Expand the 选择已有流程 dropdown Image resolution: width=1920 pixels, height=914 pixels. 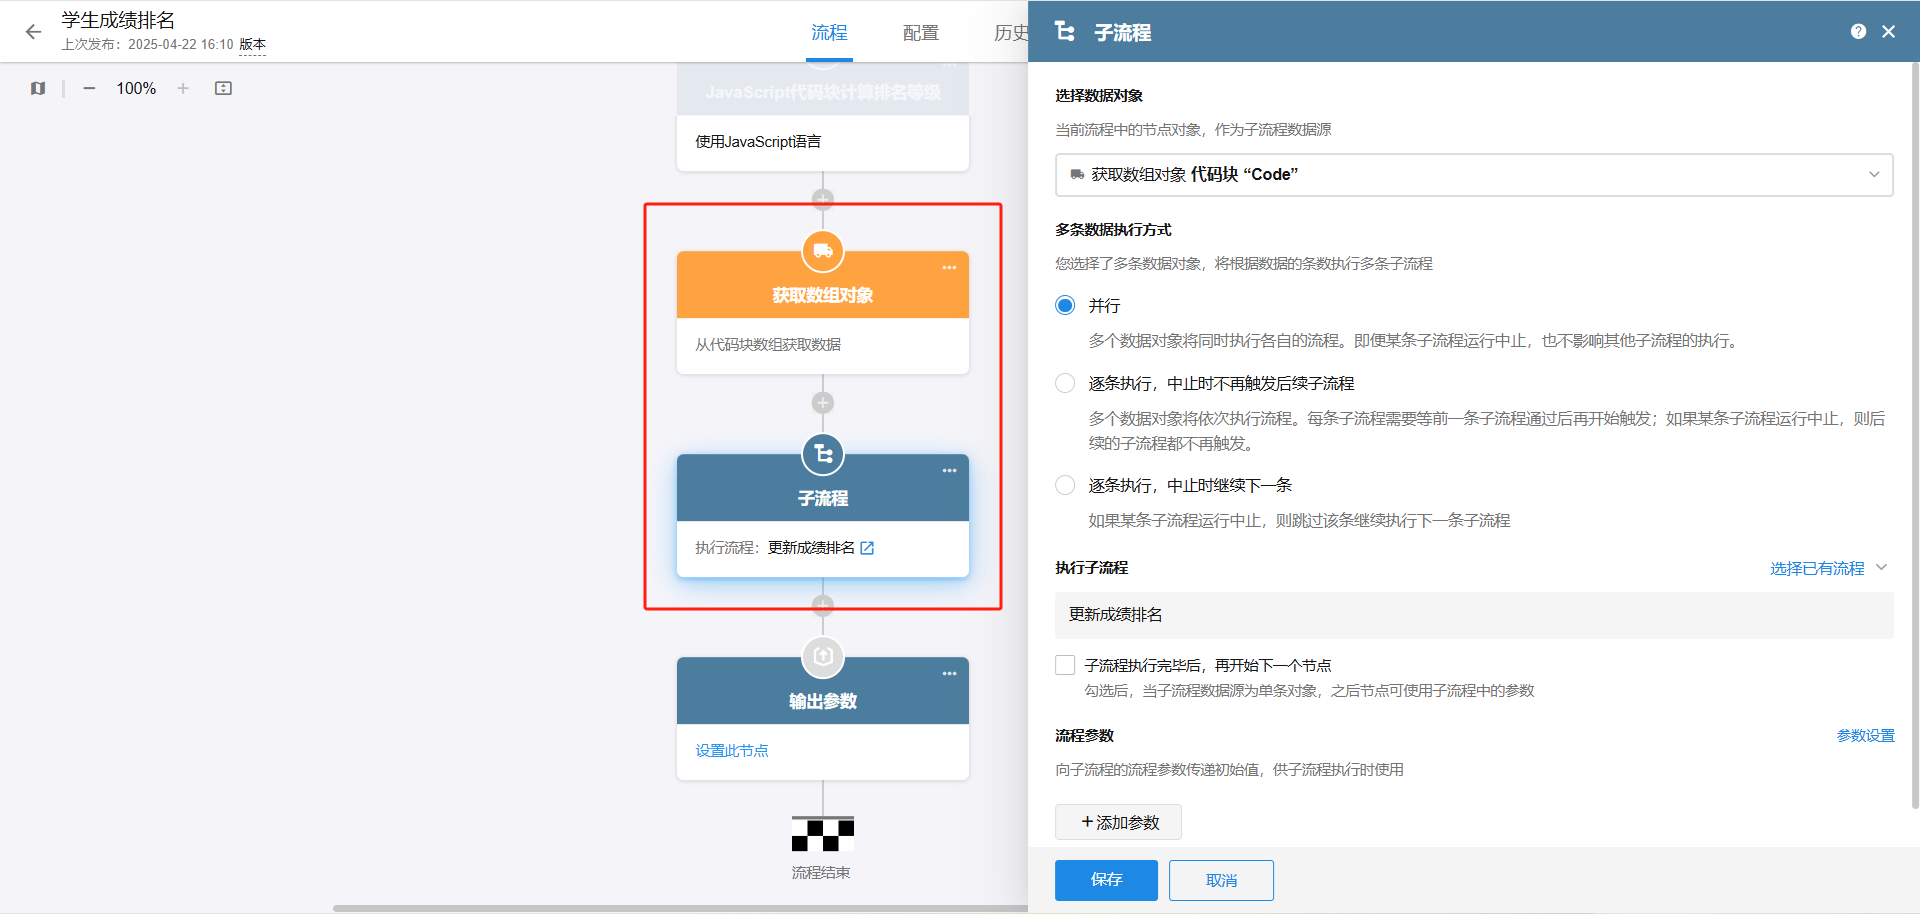pyautogui.click(x=1827, y=568)
